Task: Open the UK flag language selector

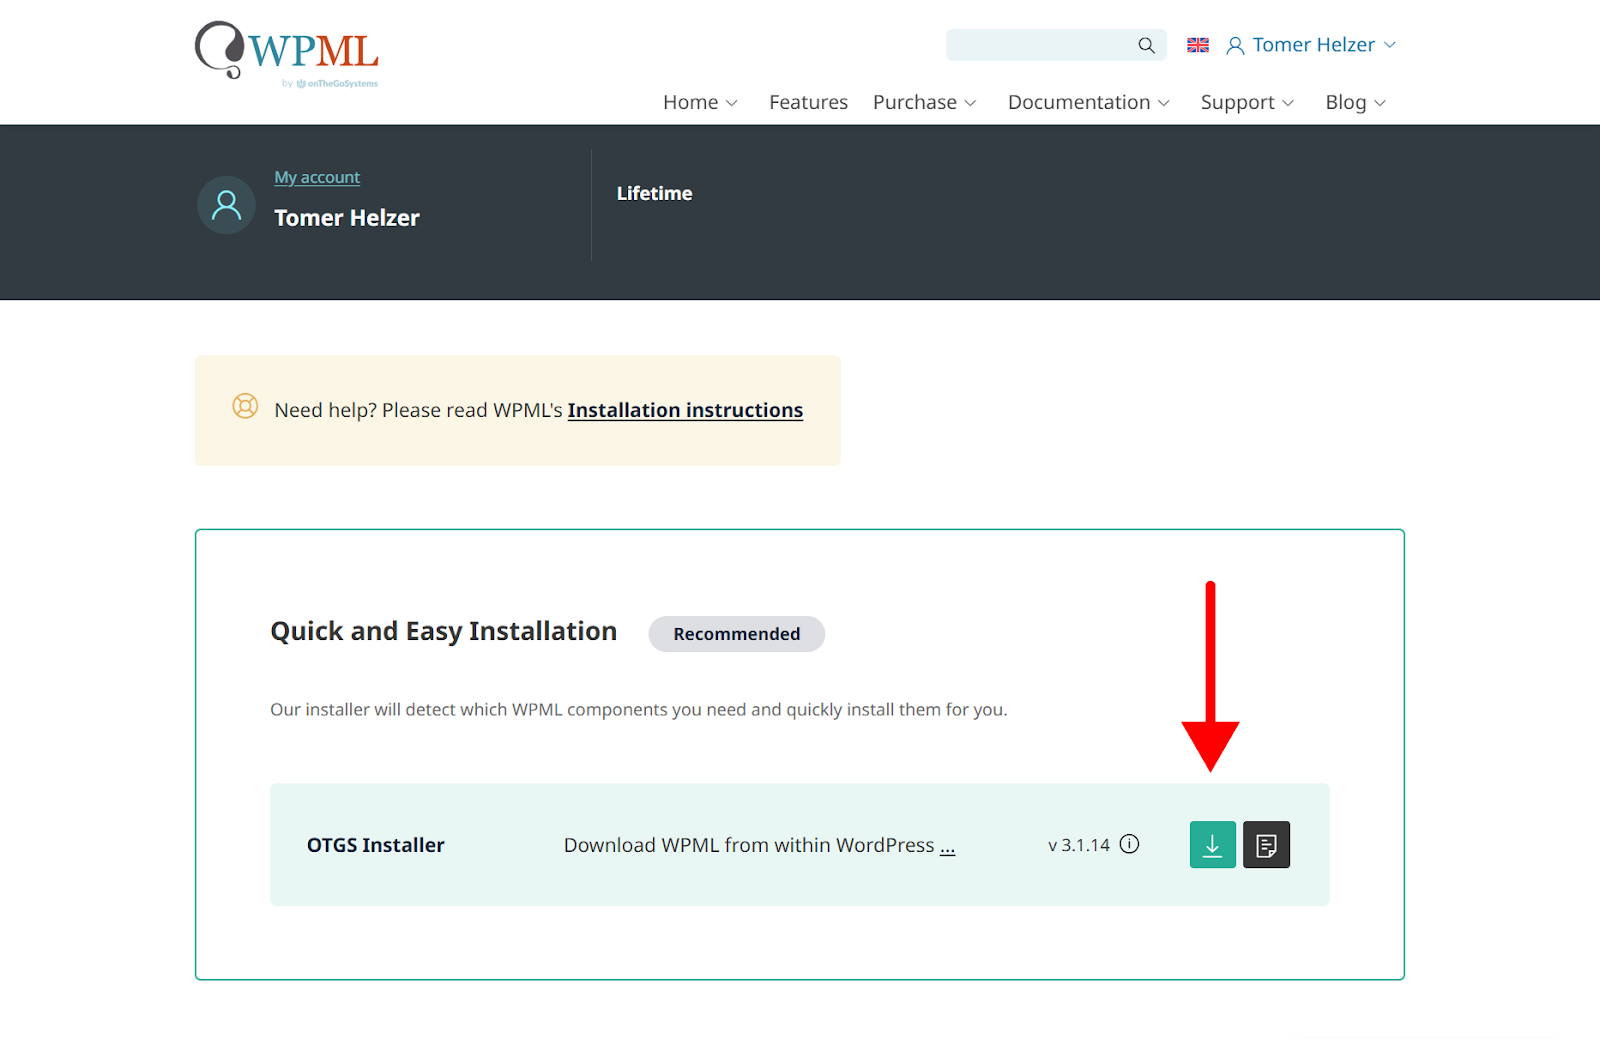Action: (1197, 45)
